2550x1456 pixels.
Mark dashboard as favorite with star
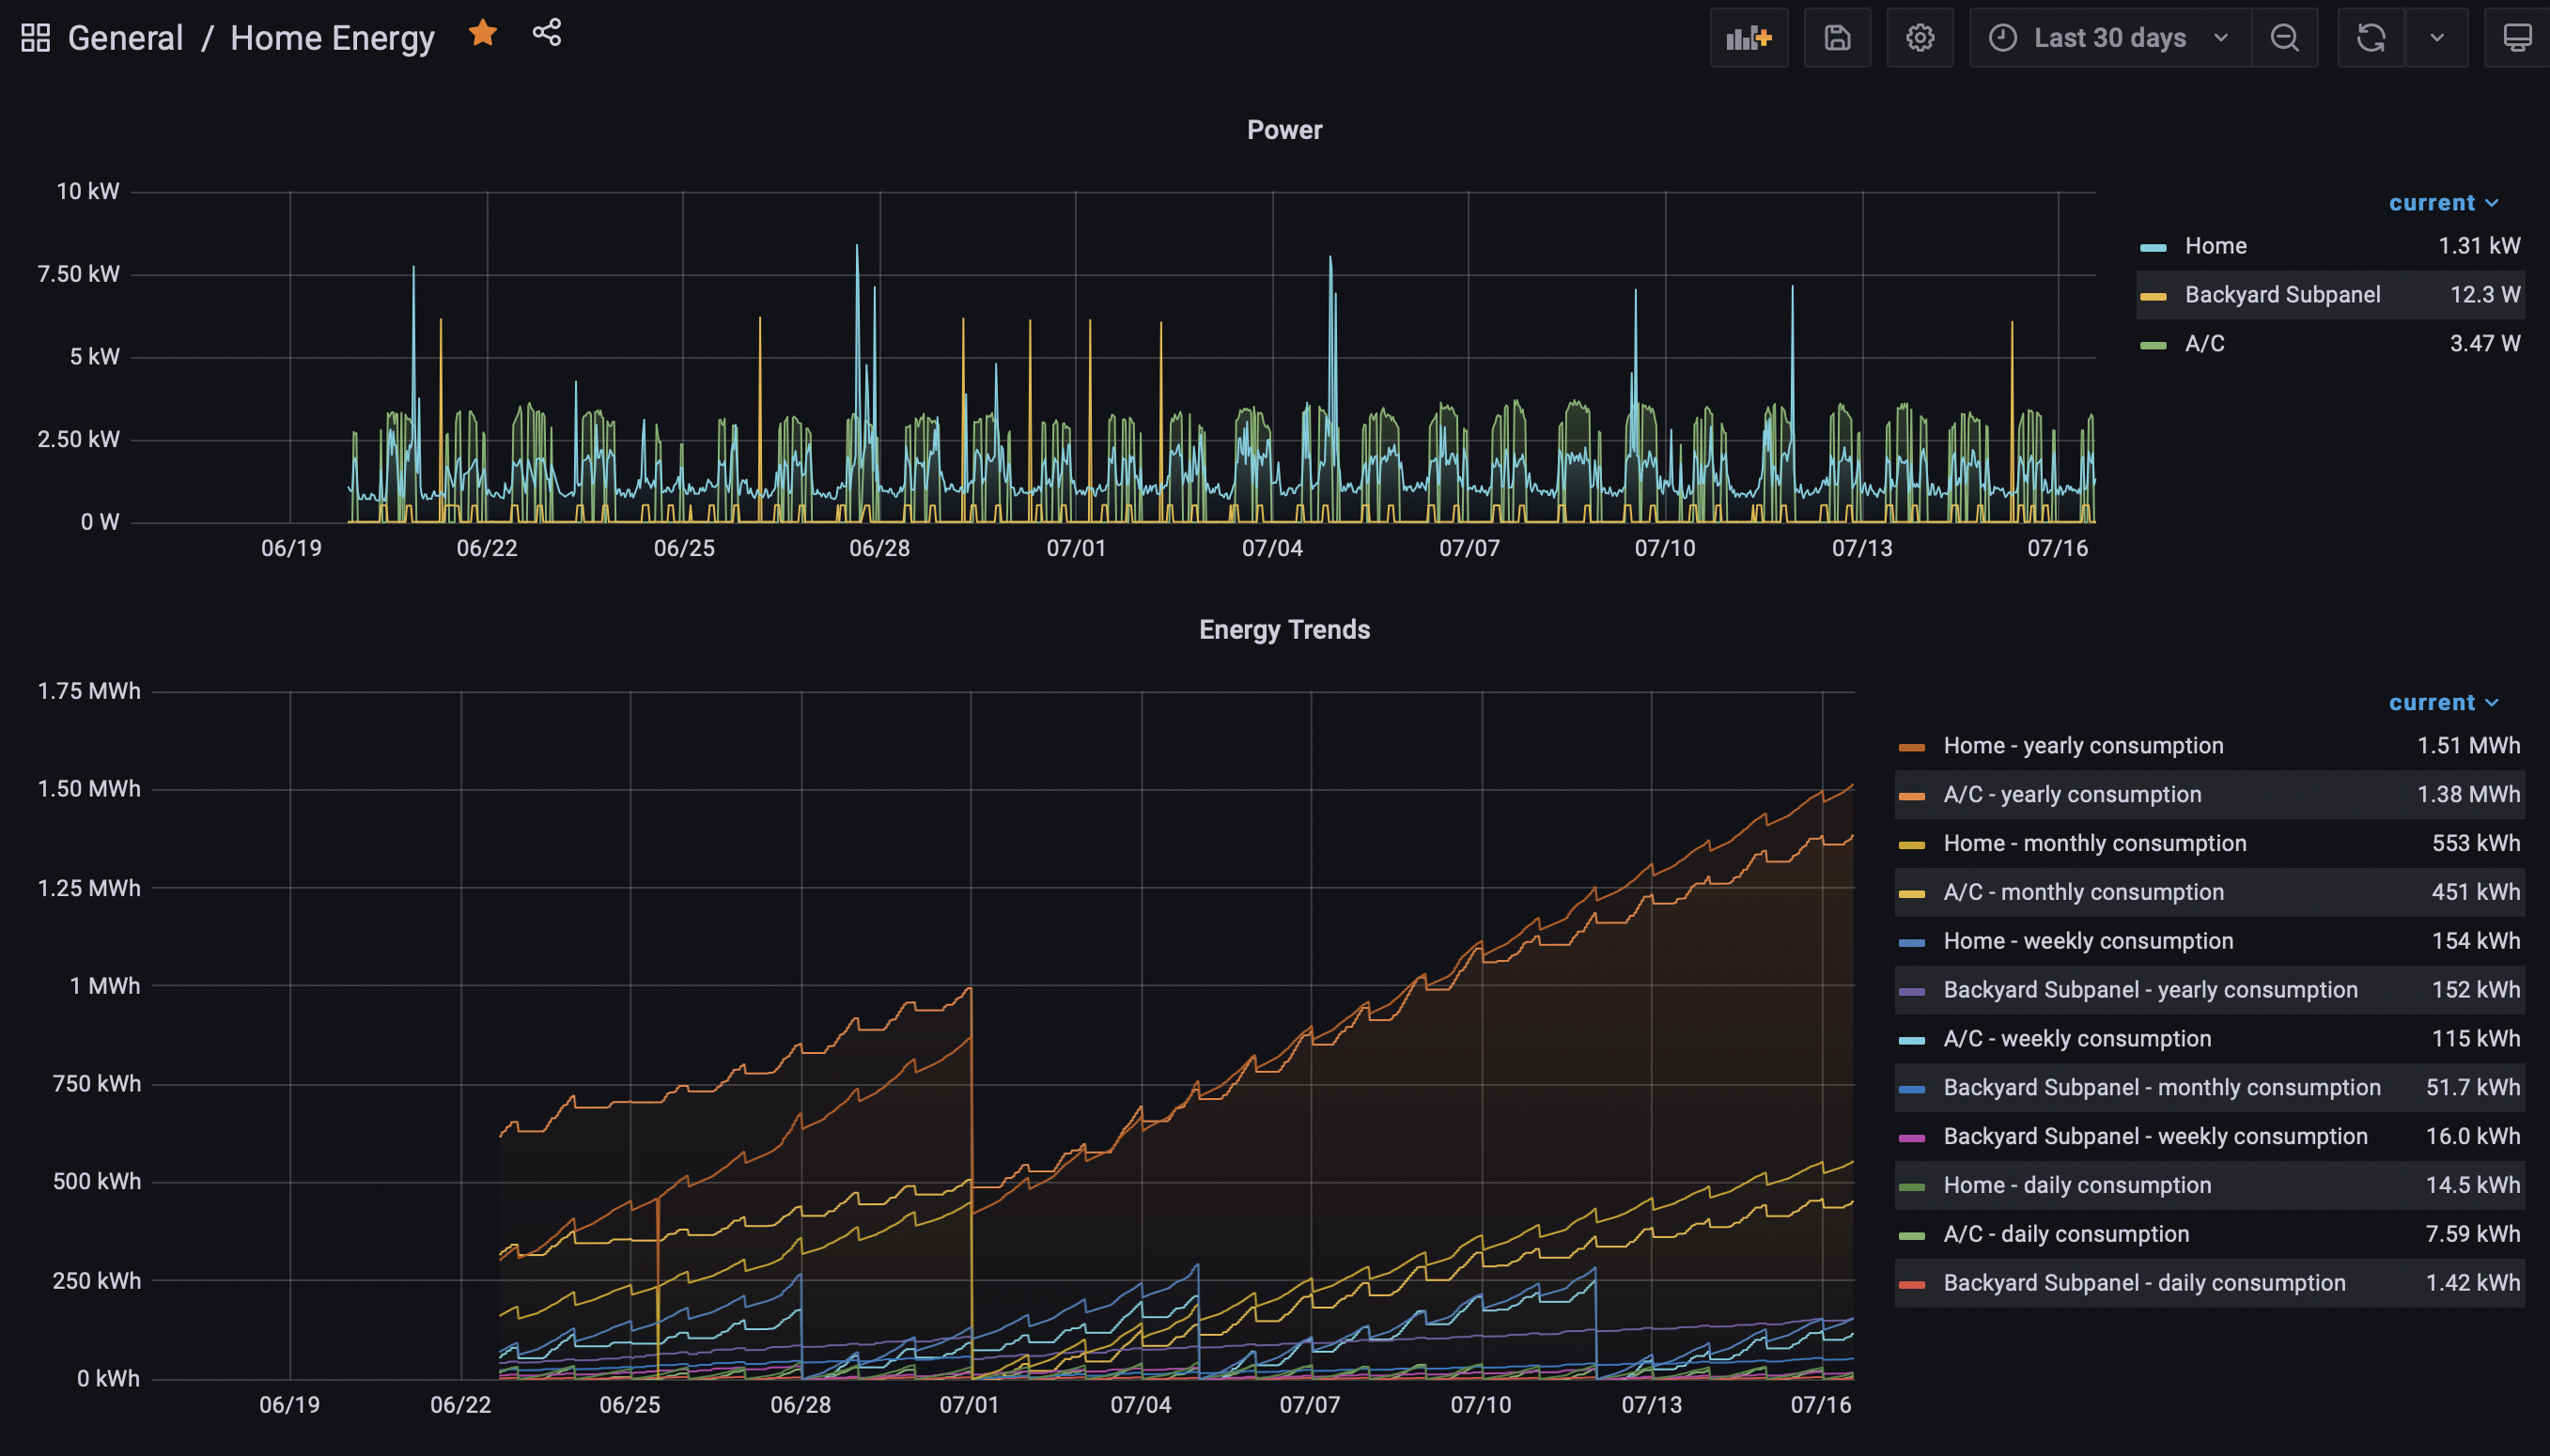click(483, 33)
